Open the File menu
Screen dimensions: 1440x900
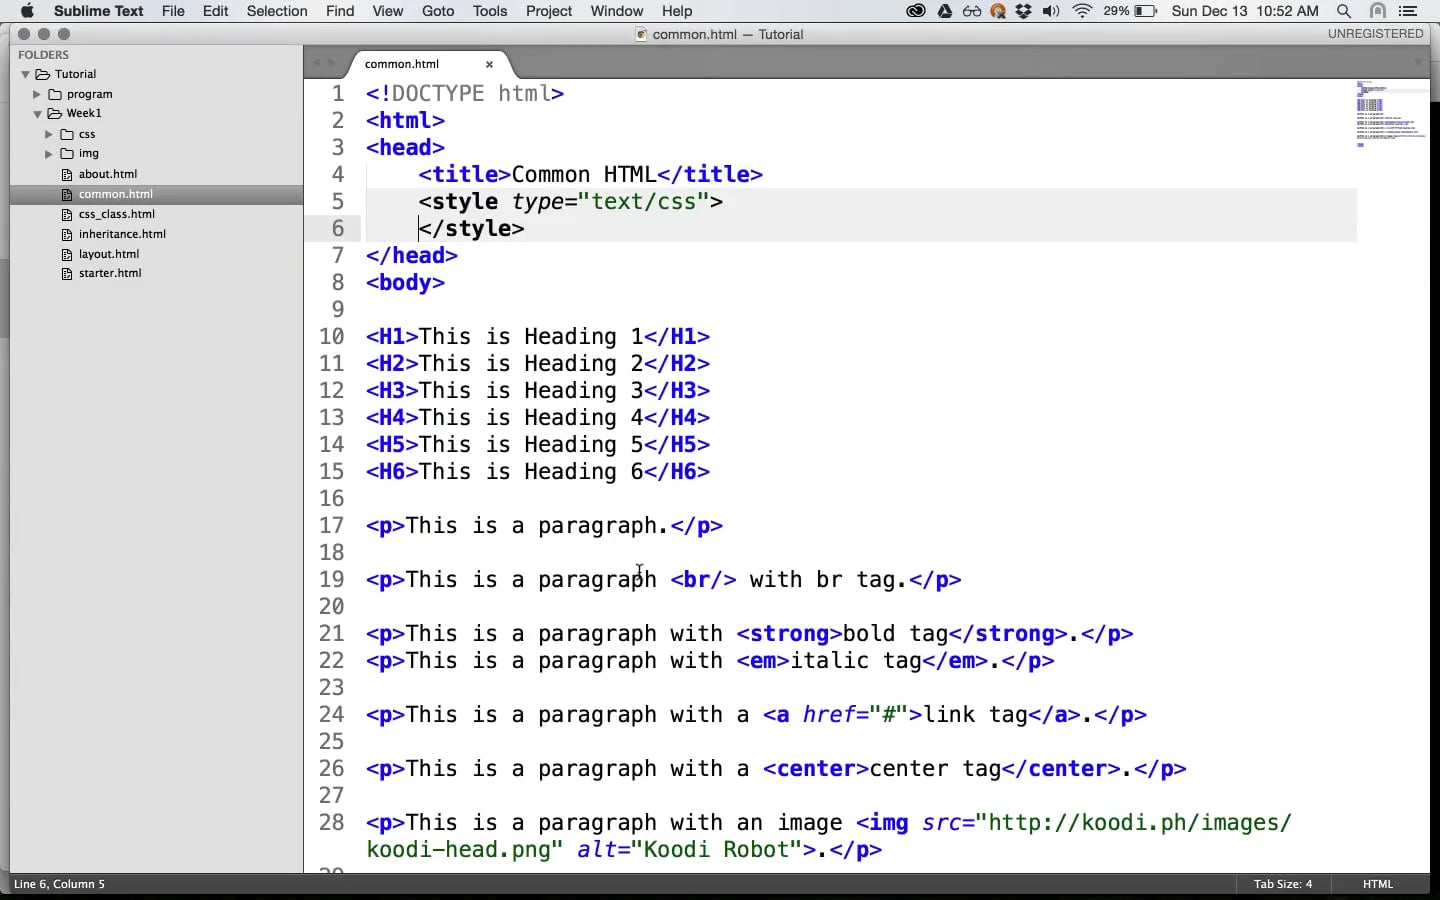click(173, 11)
